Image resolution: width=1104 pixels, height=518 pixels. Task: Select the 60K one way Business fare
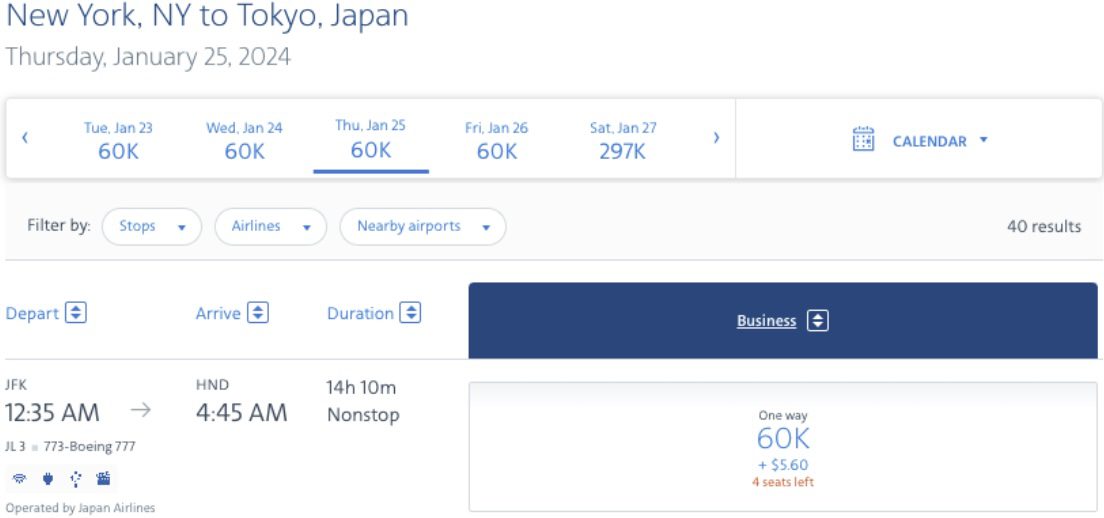point(783,447)
